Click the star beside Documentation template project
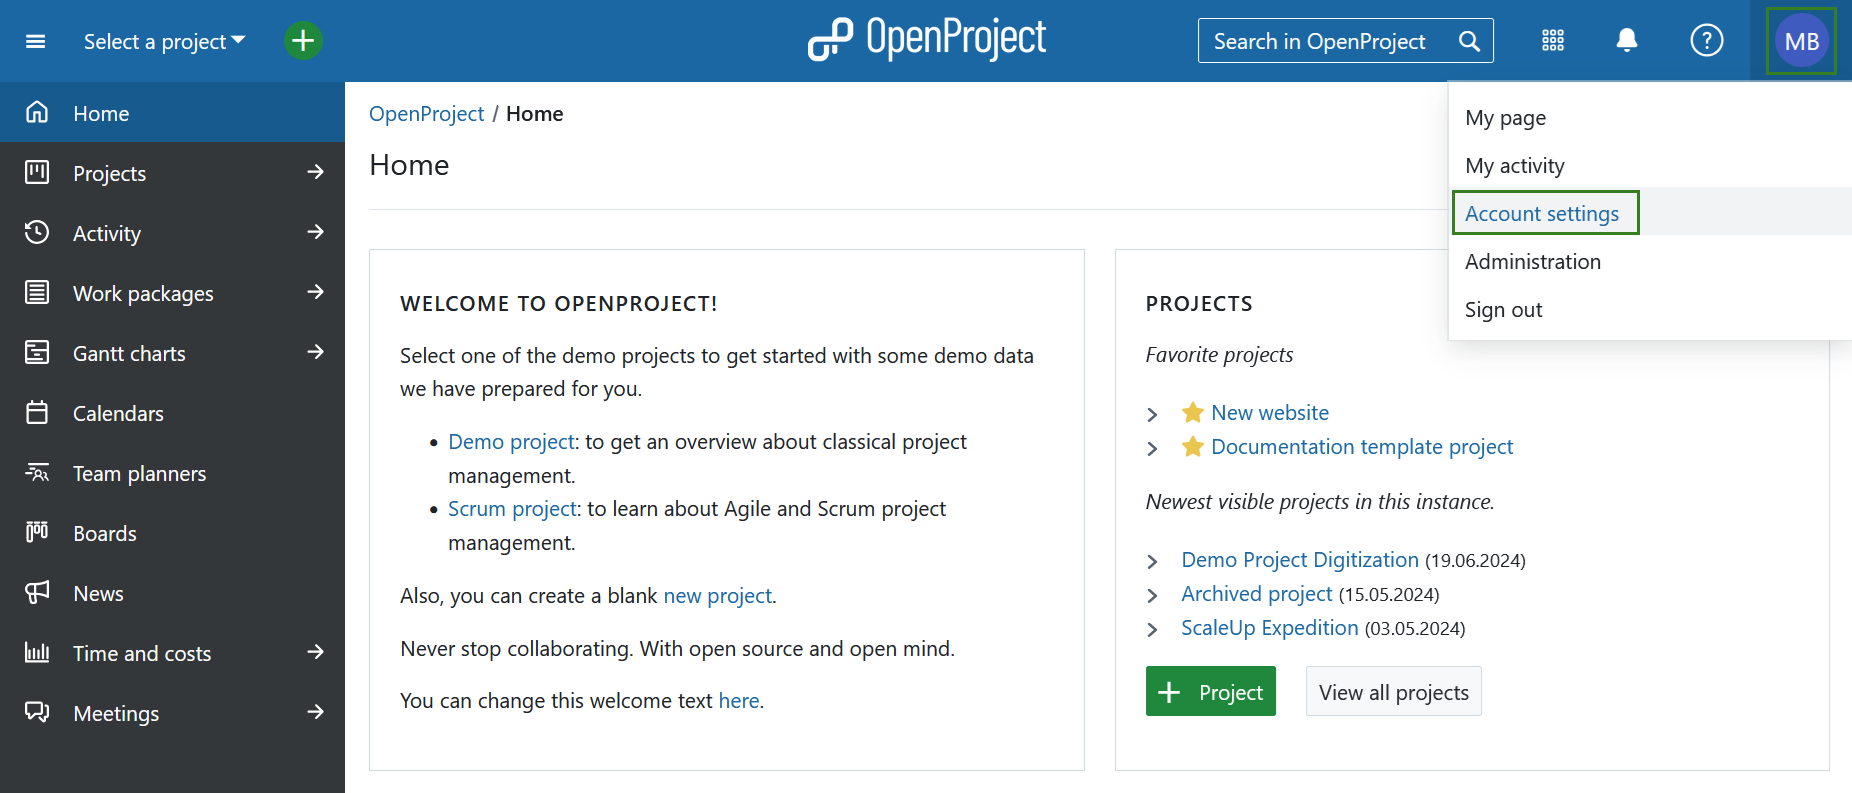Viewport: 1852px width, 793px height. (1192, 446)
